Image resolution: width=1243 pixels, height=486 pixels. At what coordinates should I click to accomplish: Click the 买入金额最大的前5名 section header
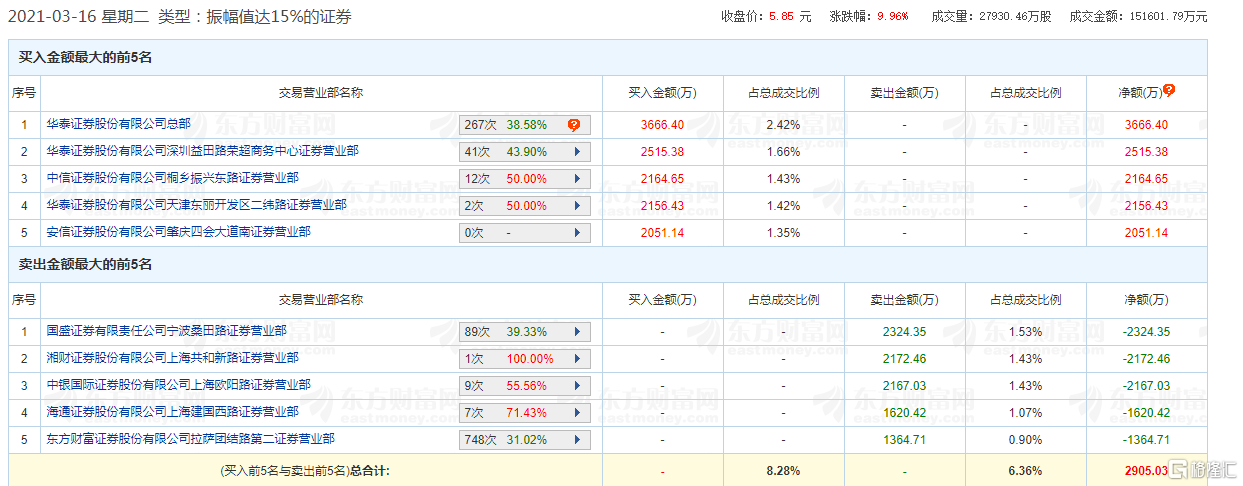85,59
